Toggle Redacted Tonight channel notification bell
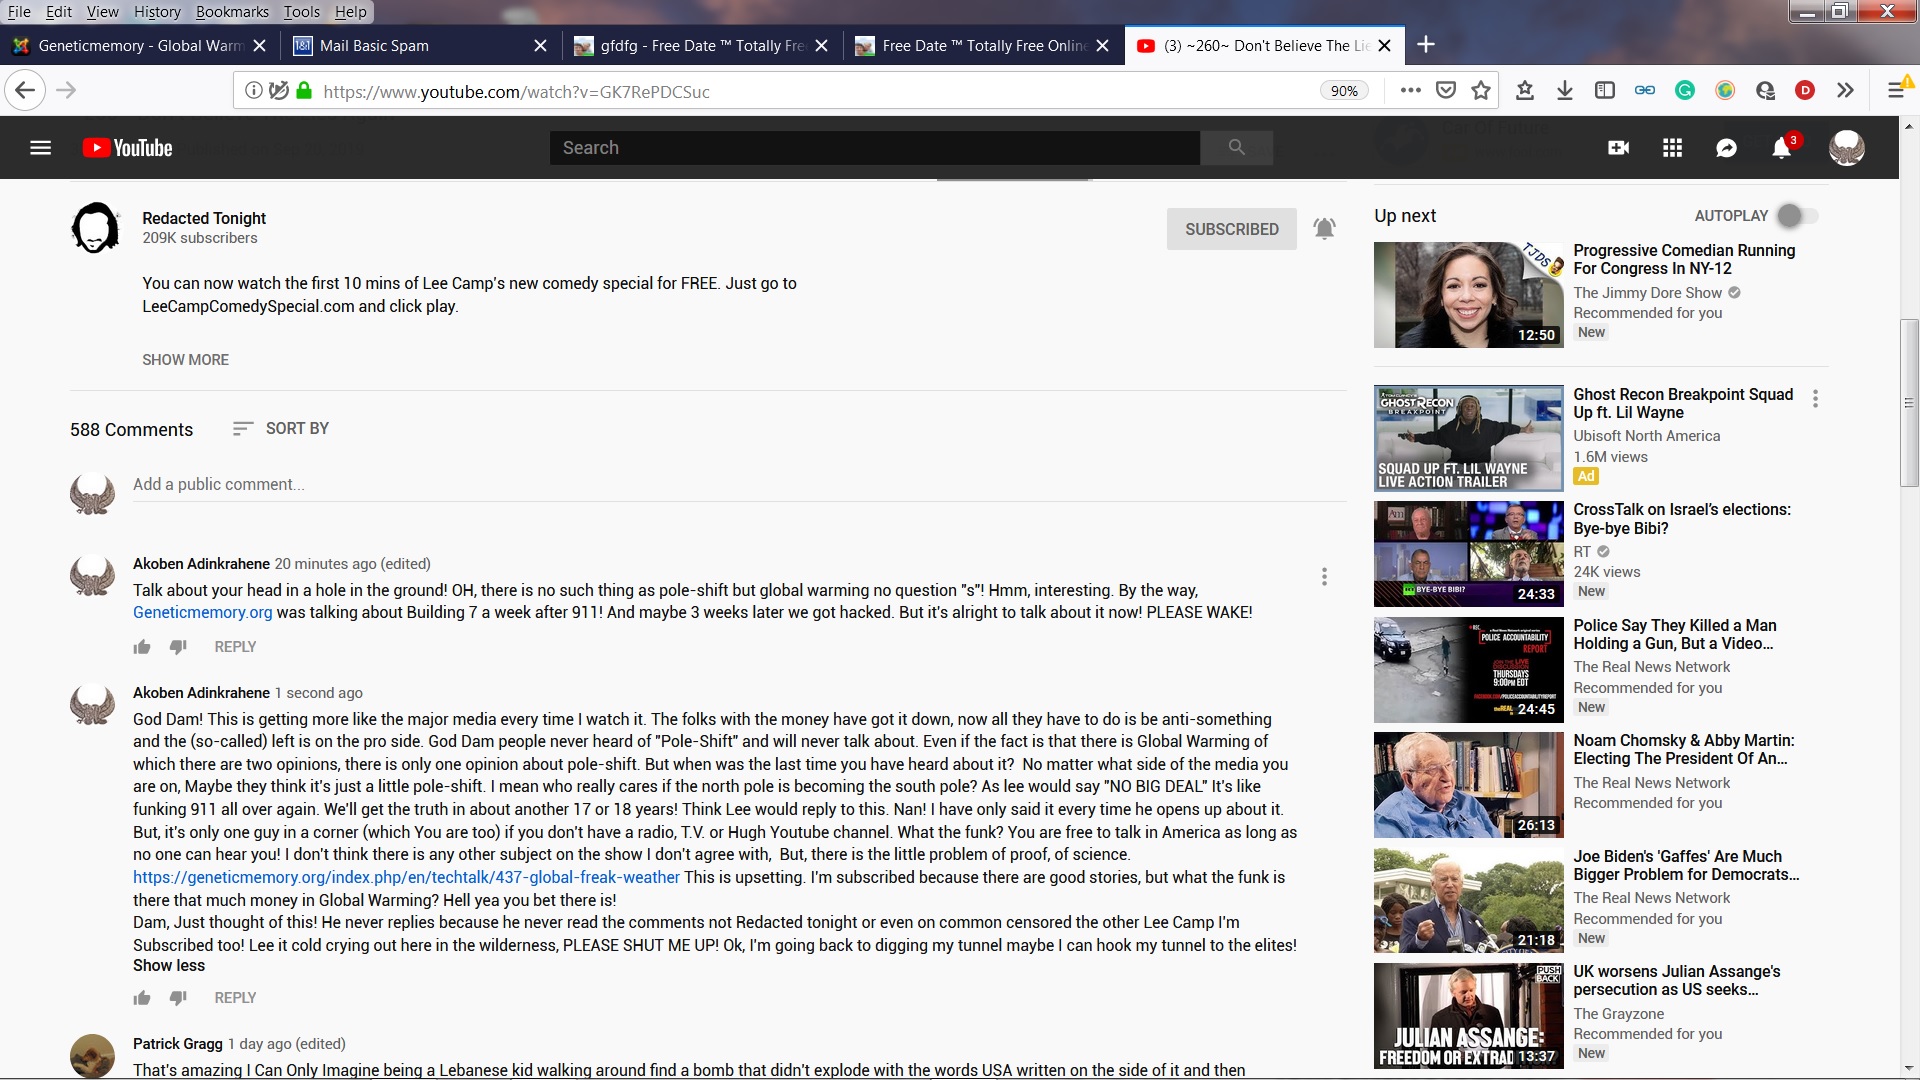Screen dimensions: 1920x1080 tap(1324, 229)
